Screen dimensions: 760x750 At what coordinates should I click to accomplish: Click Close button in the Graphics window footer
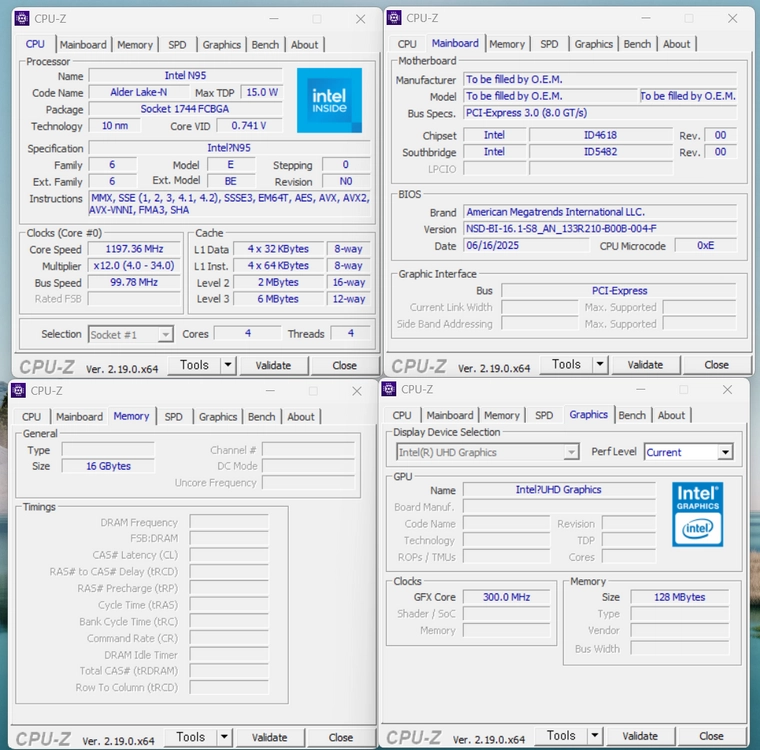[711, 736]
